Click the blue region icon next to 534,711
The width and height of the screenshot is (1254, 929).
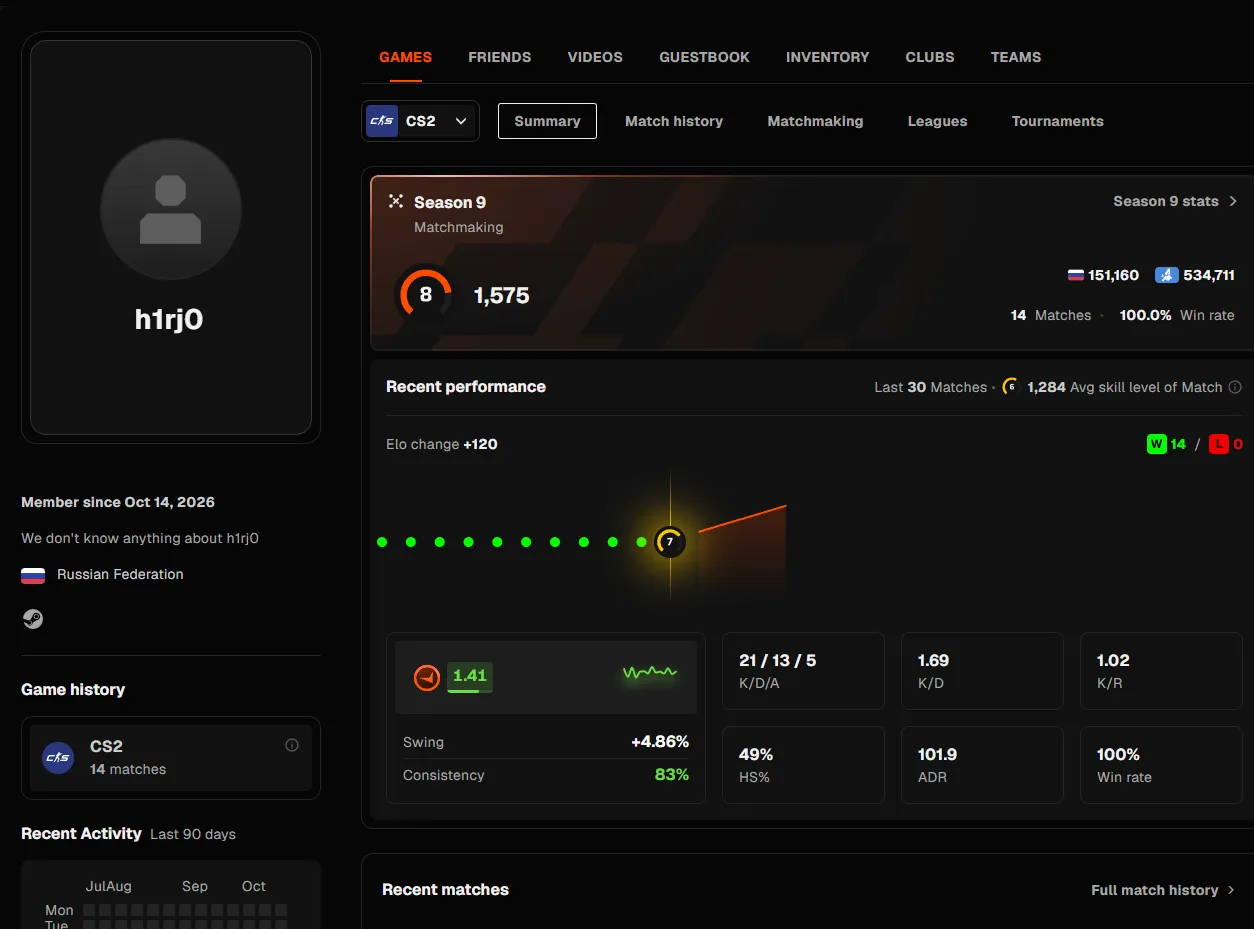1166,275
